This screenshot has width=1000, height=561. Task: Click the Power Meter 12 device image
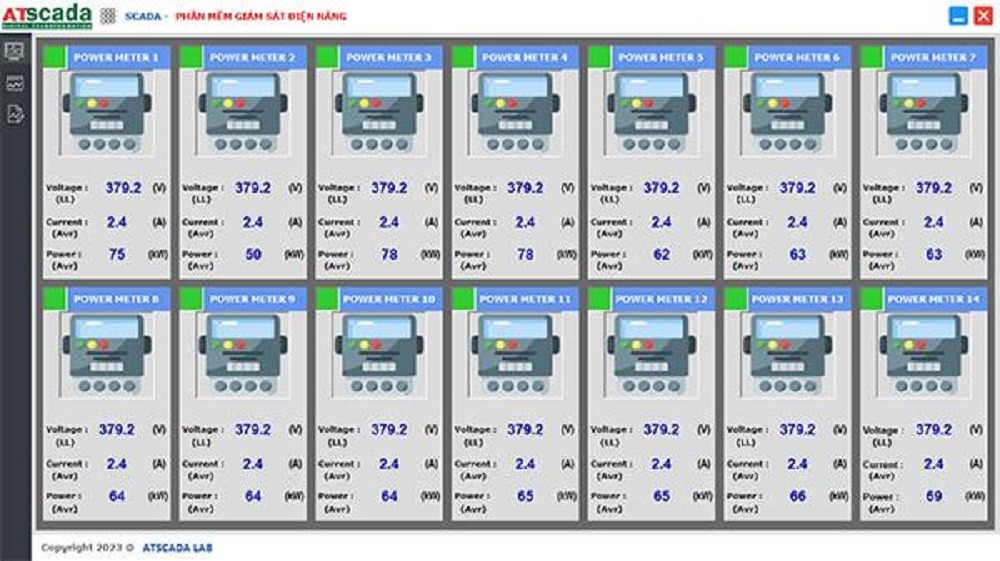click(x=652, y=355)
